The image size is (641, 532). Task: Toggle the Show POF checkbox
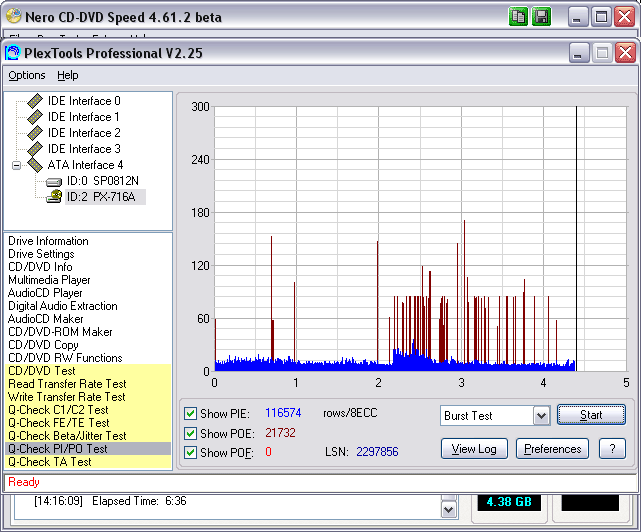(190, 453)
